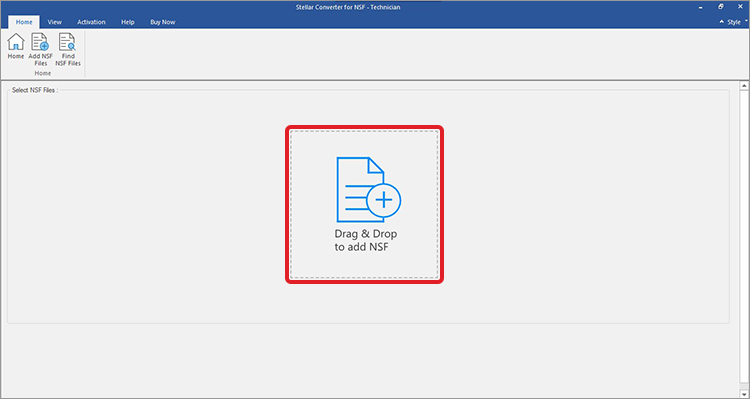The width and height of the screenshot is (750, 399).
Task: Open the Buy Now tab
Action: [x=163, y=22]
